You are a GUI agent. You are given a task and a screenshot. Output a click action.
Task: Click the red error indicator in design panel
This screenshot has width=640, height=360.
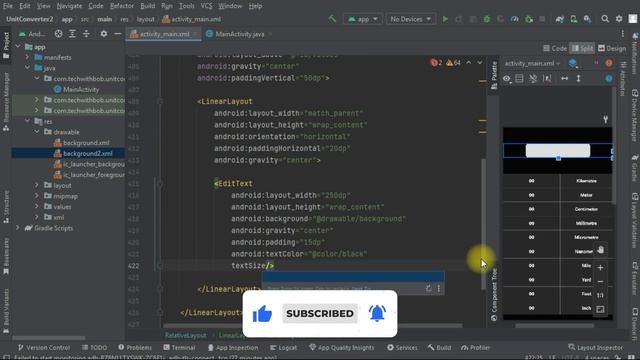pos(609,63)
